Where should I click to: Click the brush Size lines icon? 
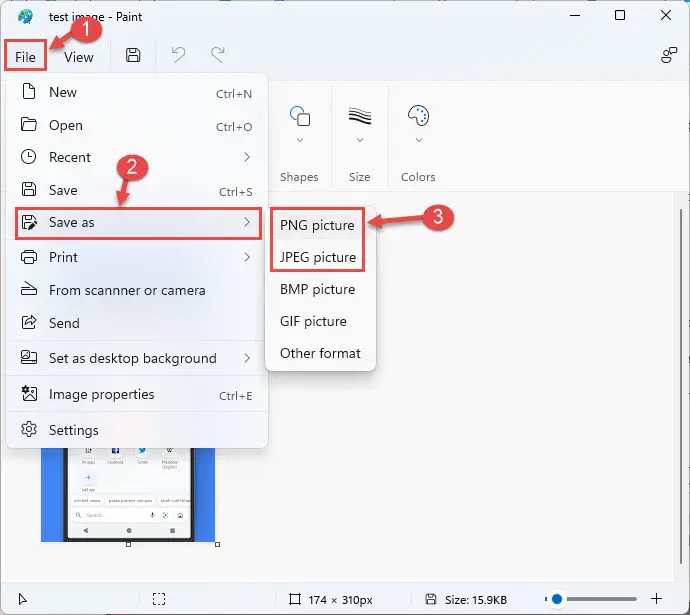[360, 116]
